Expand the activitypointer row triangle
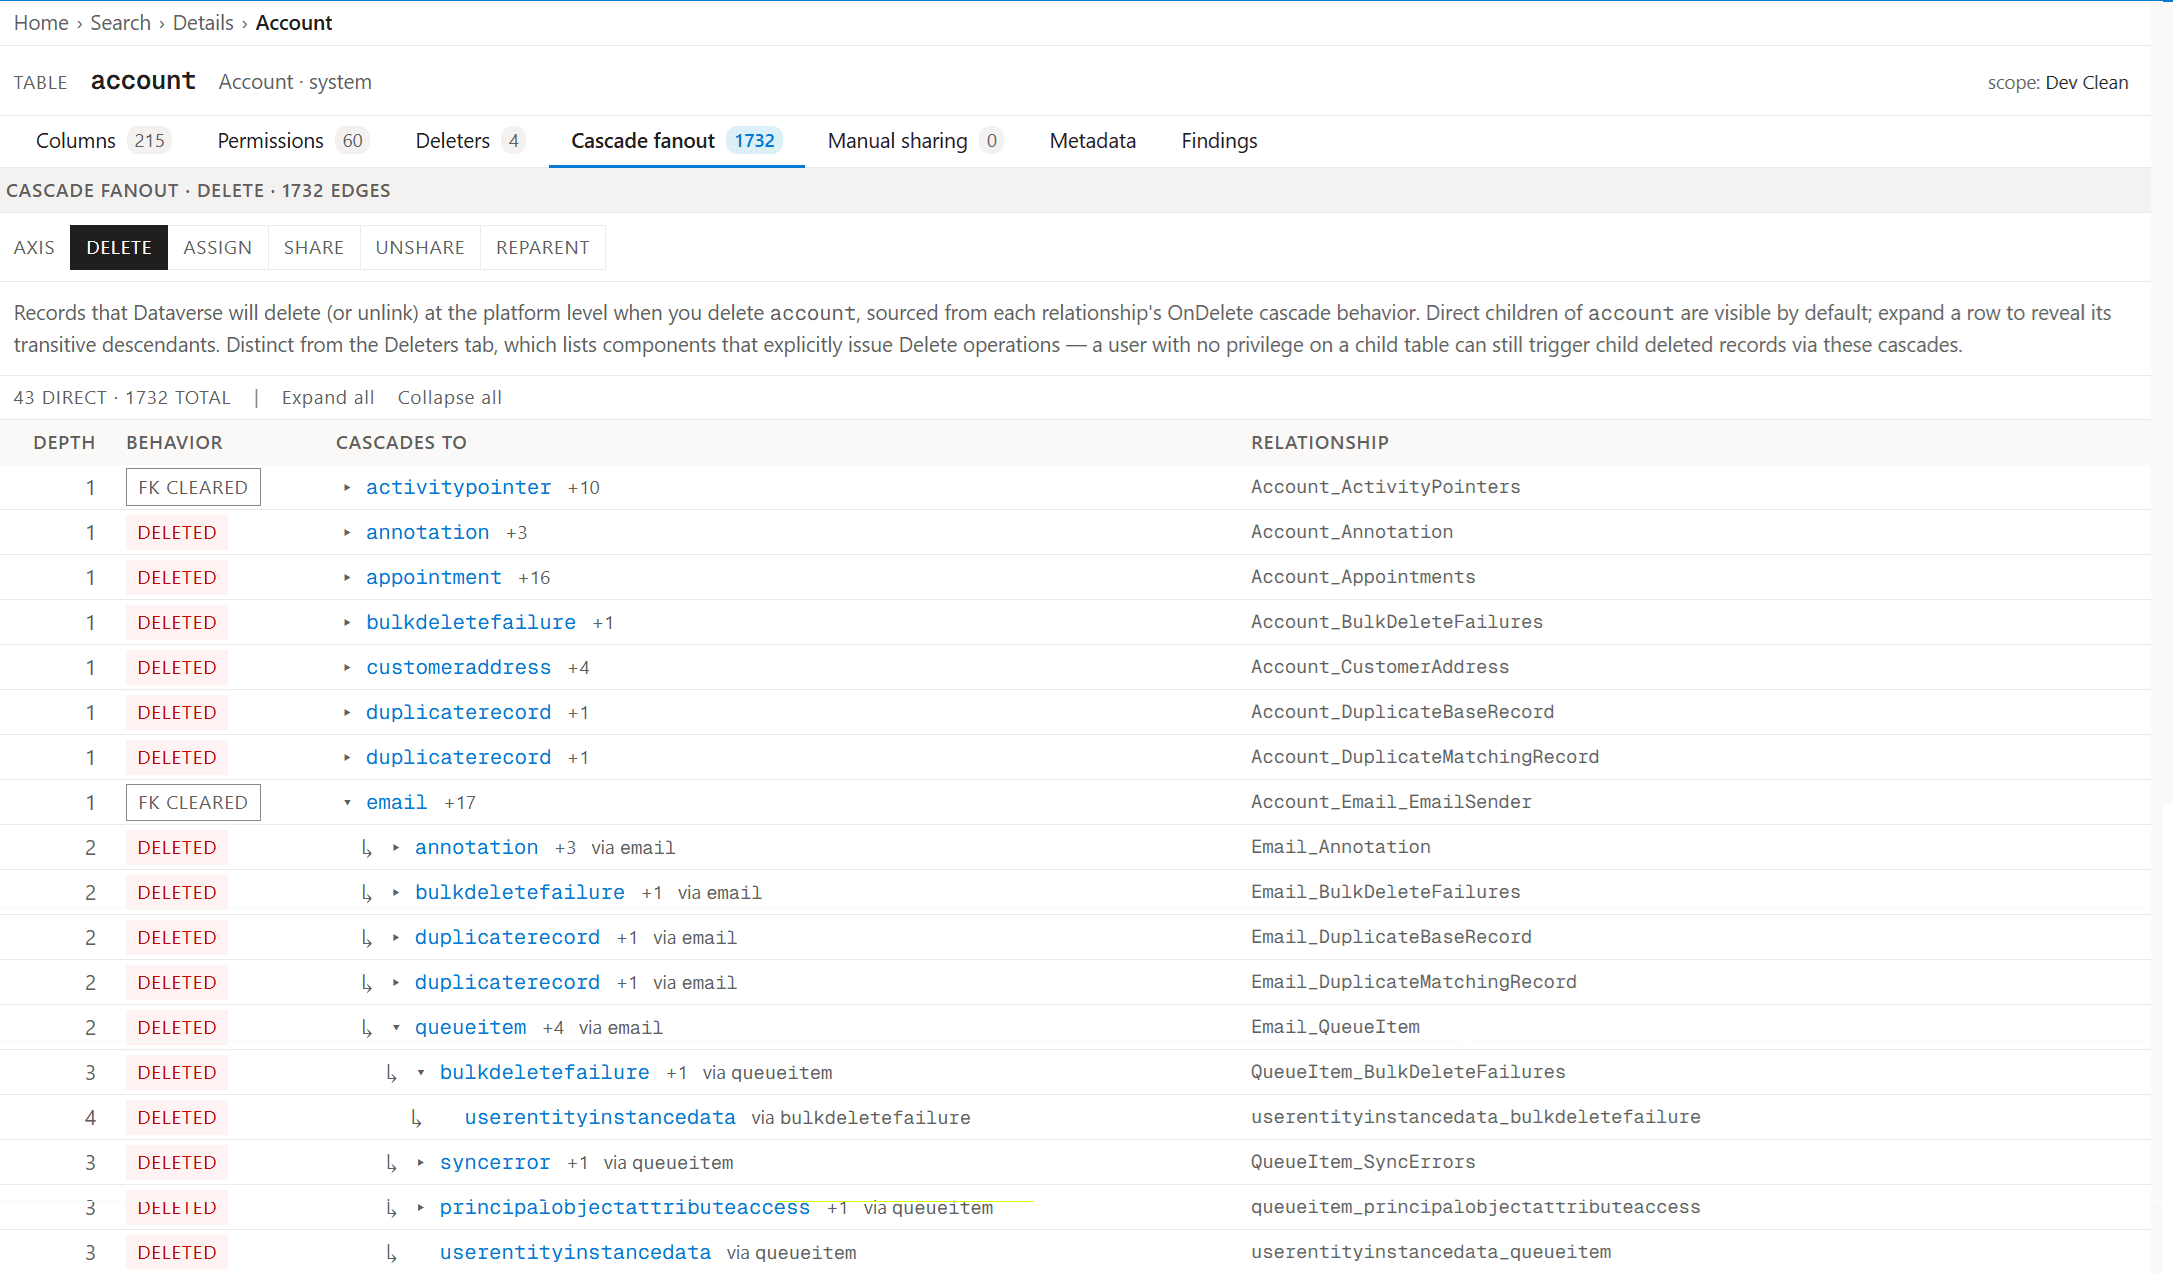This screenshot has width=2173, height=1273. point(347,488)
